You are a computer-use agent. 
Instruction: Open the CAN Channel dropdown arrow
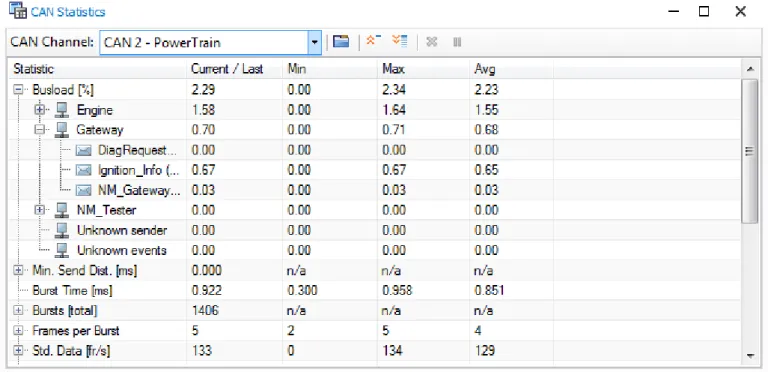pyautogui.click(x=314, y=43)
